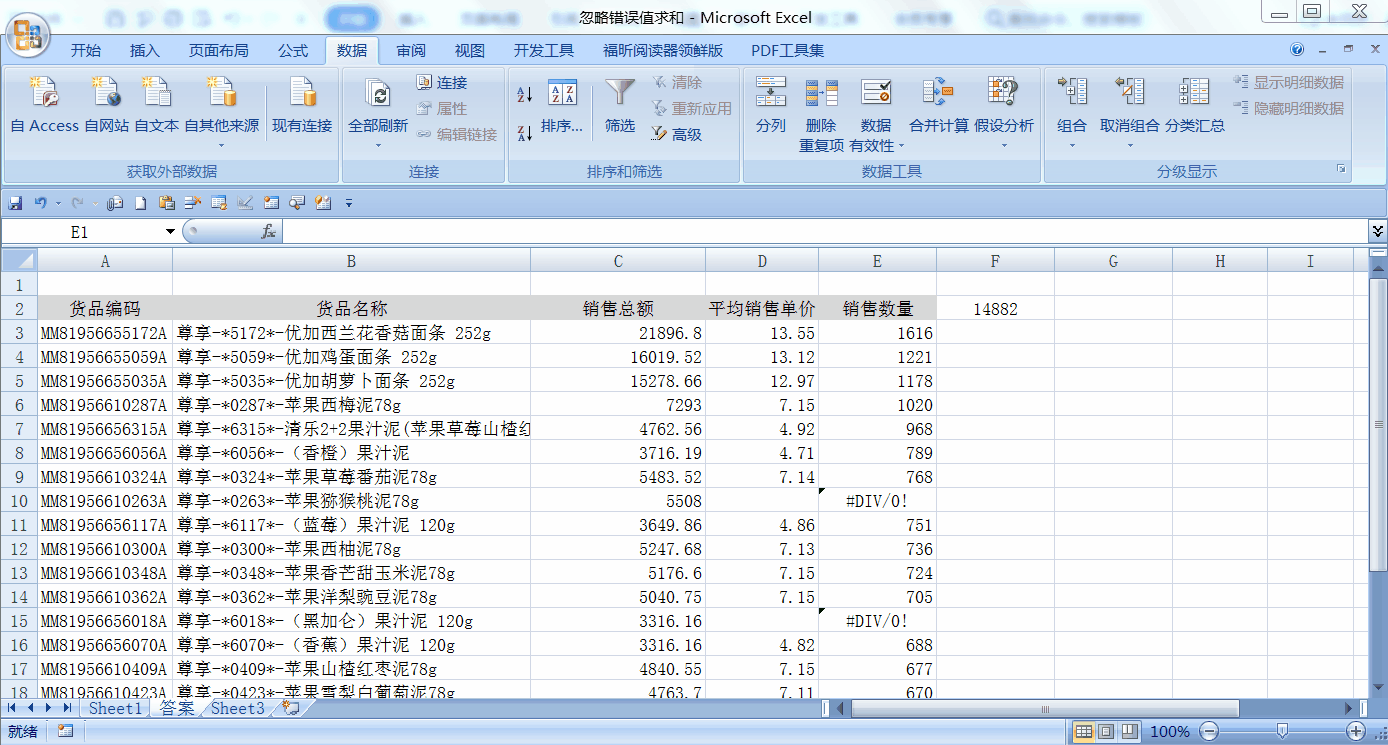Switch to the Sheet3 worksheet tab
The image size is (1388, 745).
point(238,708)
